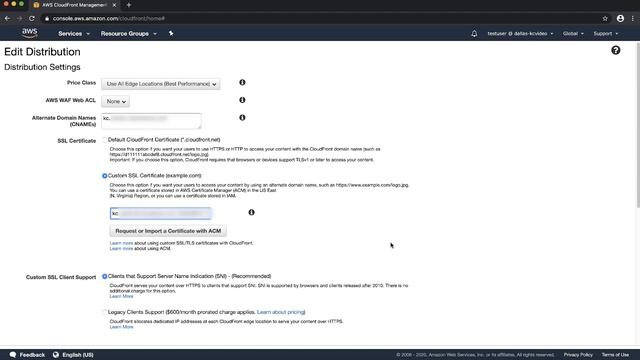Image resolution: width=640 pixels, height=360 pixels.
Task: Click the help question mark icon
Action: pyautogui.click(x=616, y=50)
